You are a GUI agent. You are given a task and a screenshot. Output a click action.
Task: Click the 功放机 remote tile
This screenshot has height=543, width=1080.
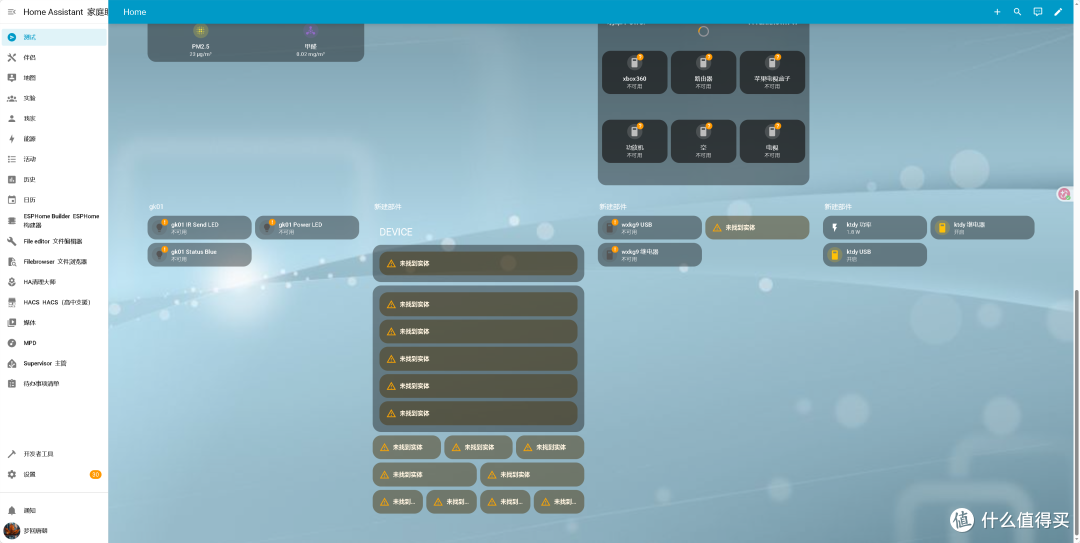tap(634, 141)
